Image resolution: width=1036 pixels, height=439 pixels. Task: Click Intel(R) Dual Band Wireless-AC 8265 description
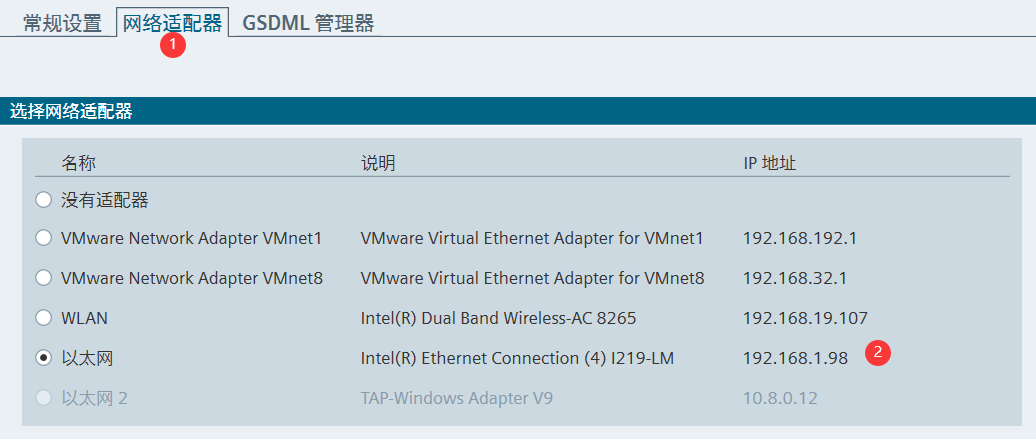tap(498, 319)
